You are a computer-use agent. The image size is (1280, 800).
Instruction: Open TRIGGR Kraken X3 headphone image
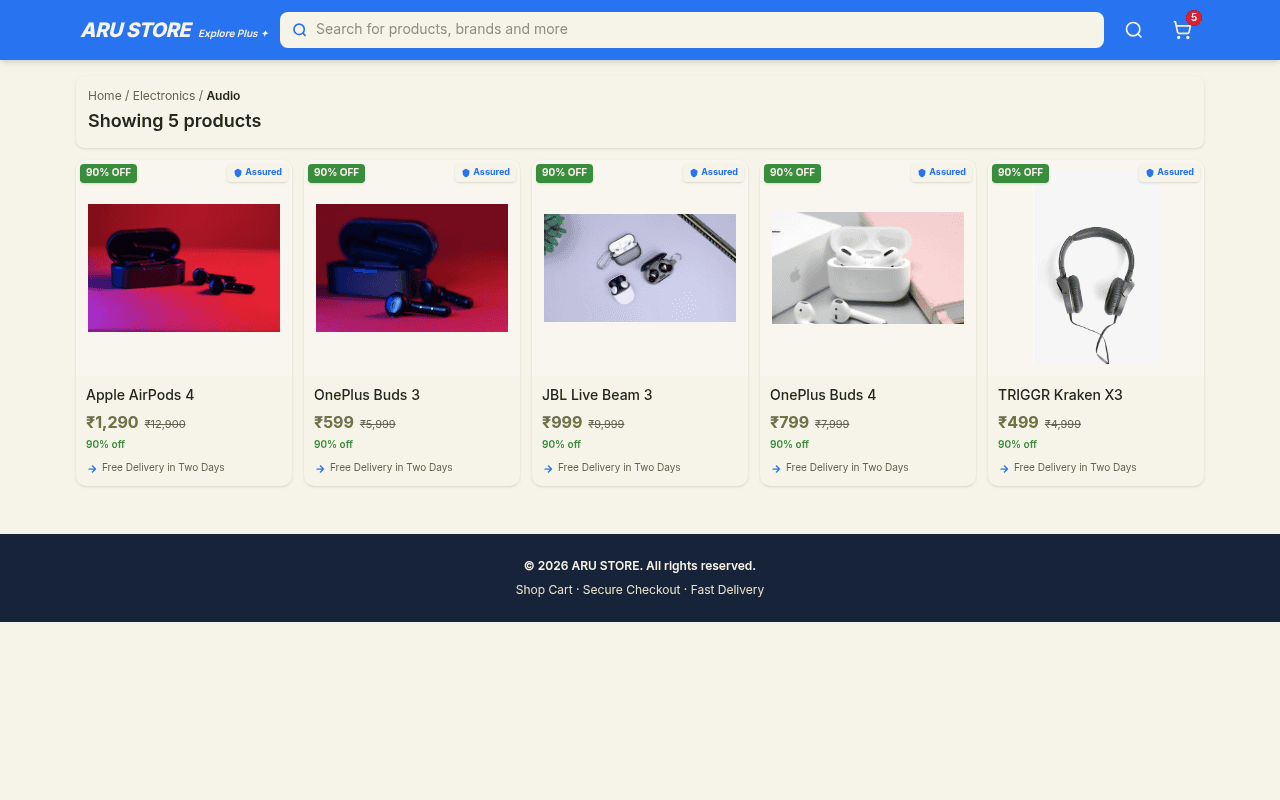(x=1096, y=268)
